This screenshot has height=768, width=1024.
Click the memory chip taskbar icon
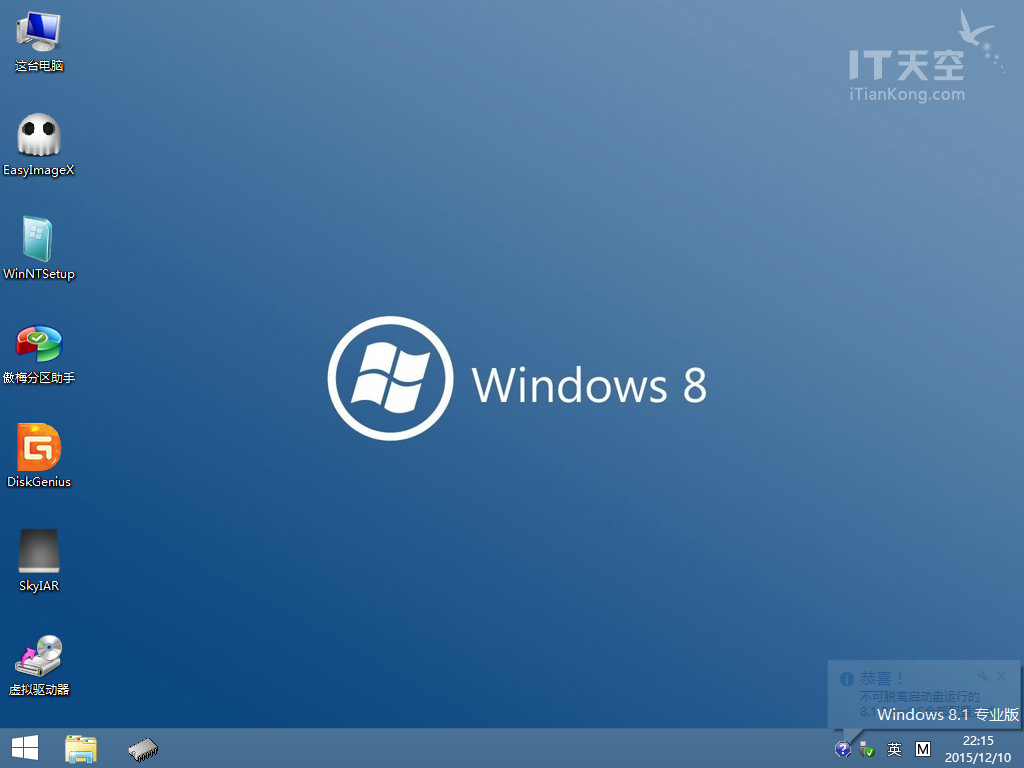click(x=143, y=749)
